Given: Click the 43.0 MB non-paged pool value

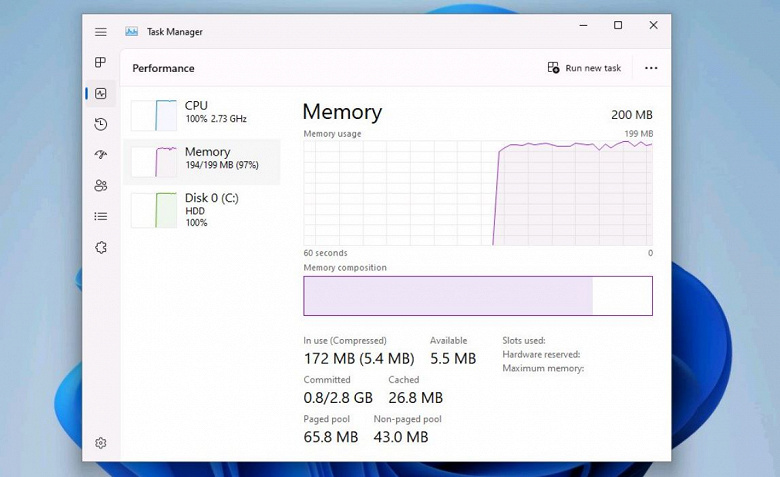Looking at the screenshot, I should [401, 437].
